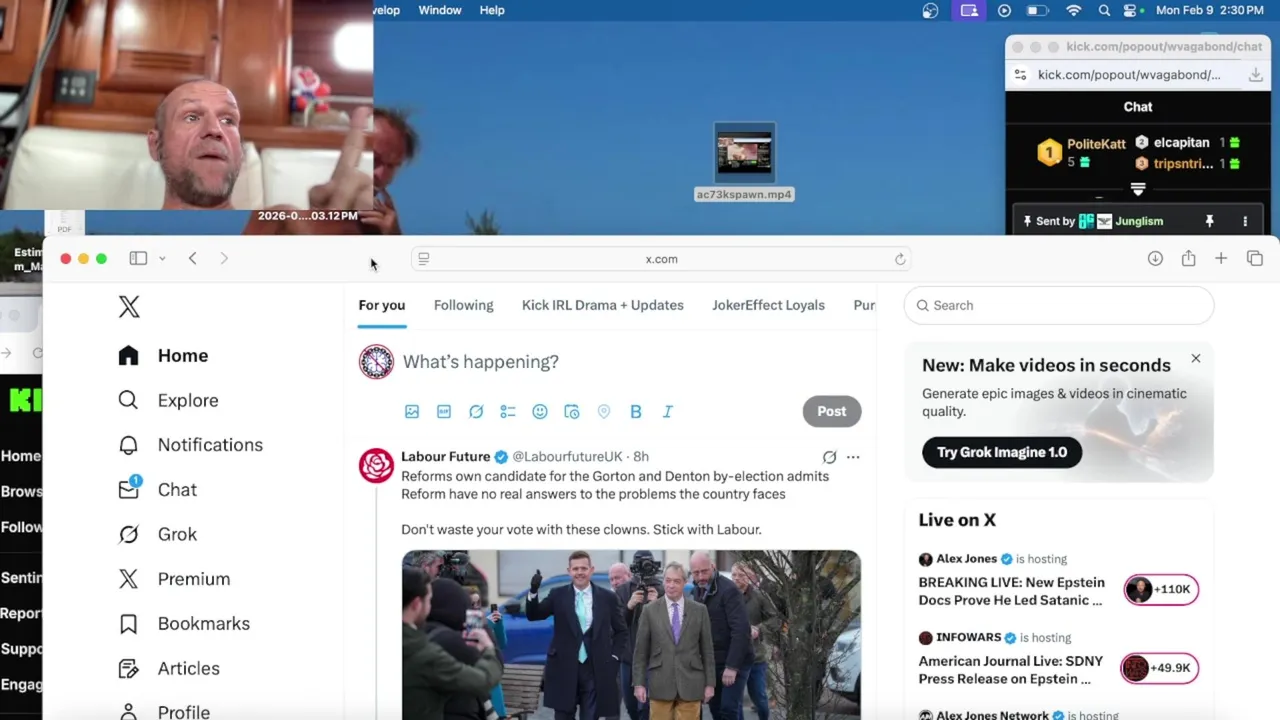Click X Search field
Viewport: 1280px width, 720px height.
(1059, 305)
